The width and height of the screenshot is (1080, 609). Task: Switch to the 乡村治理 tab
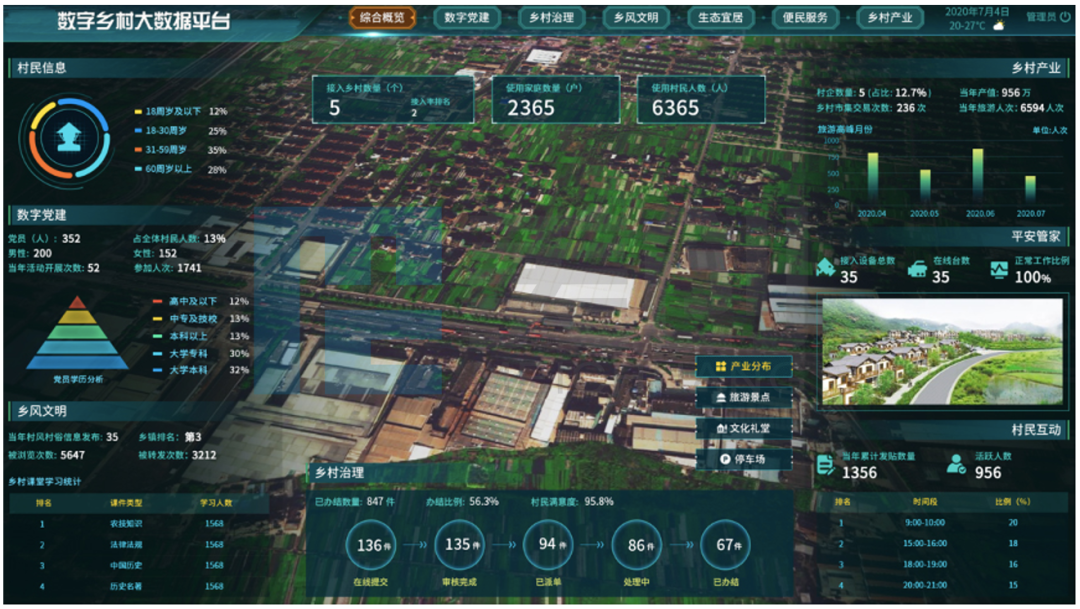[x=551, y=18]
